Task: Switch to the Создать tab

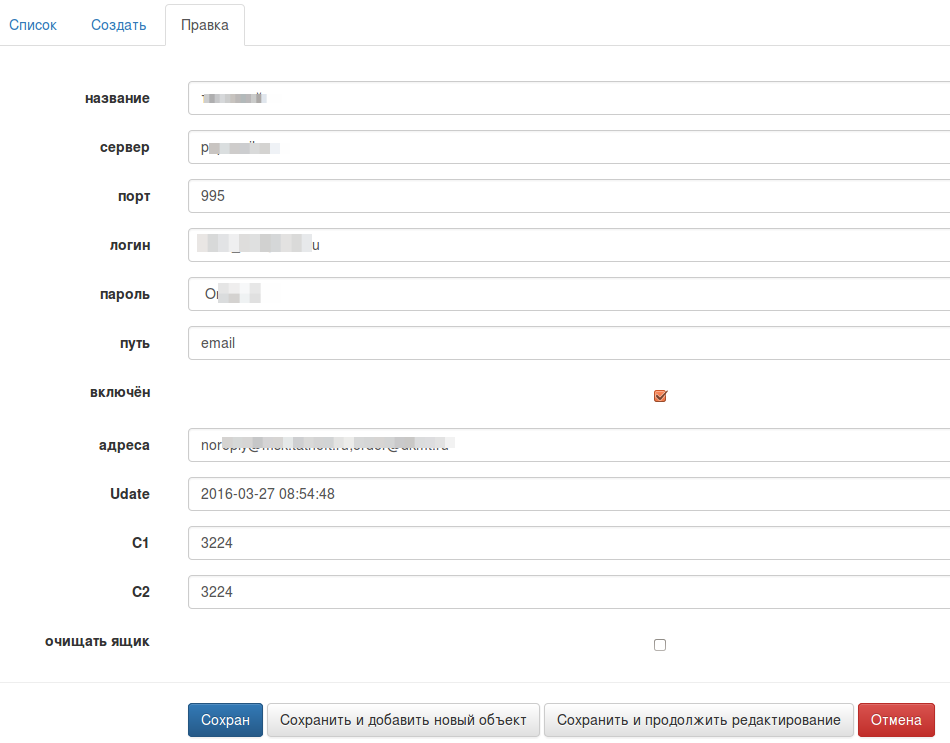Action: pos(119,25)
